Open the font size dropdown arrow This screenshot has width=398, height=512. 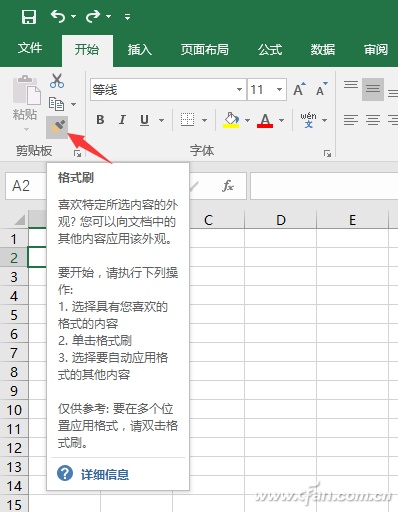[x=280, y=90]
